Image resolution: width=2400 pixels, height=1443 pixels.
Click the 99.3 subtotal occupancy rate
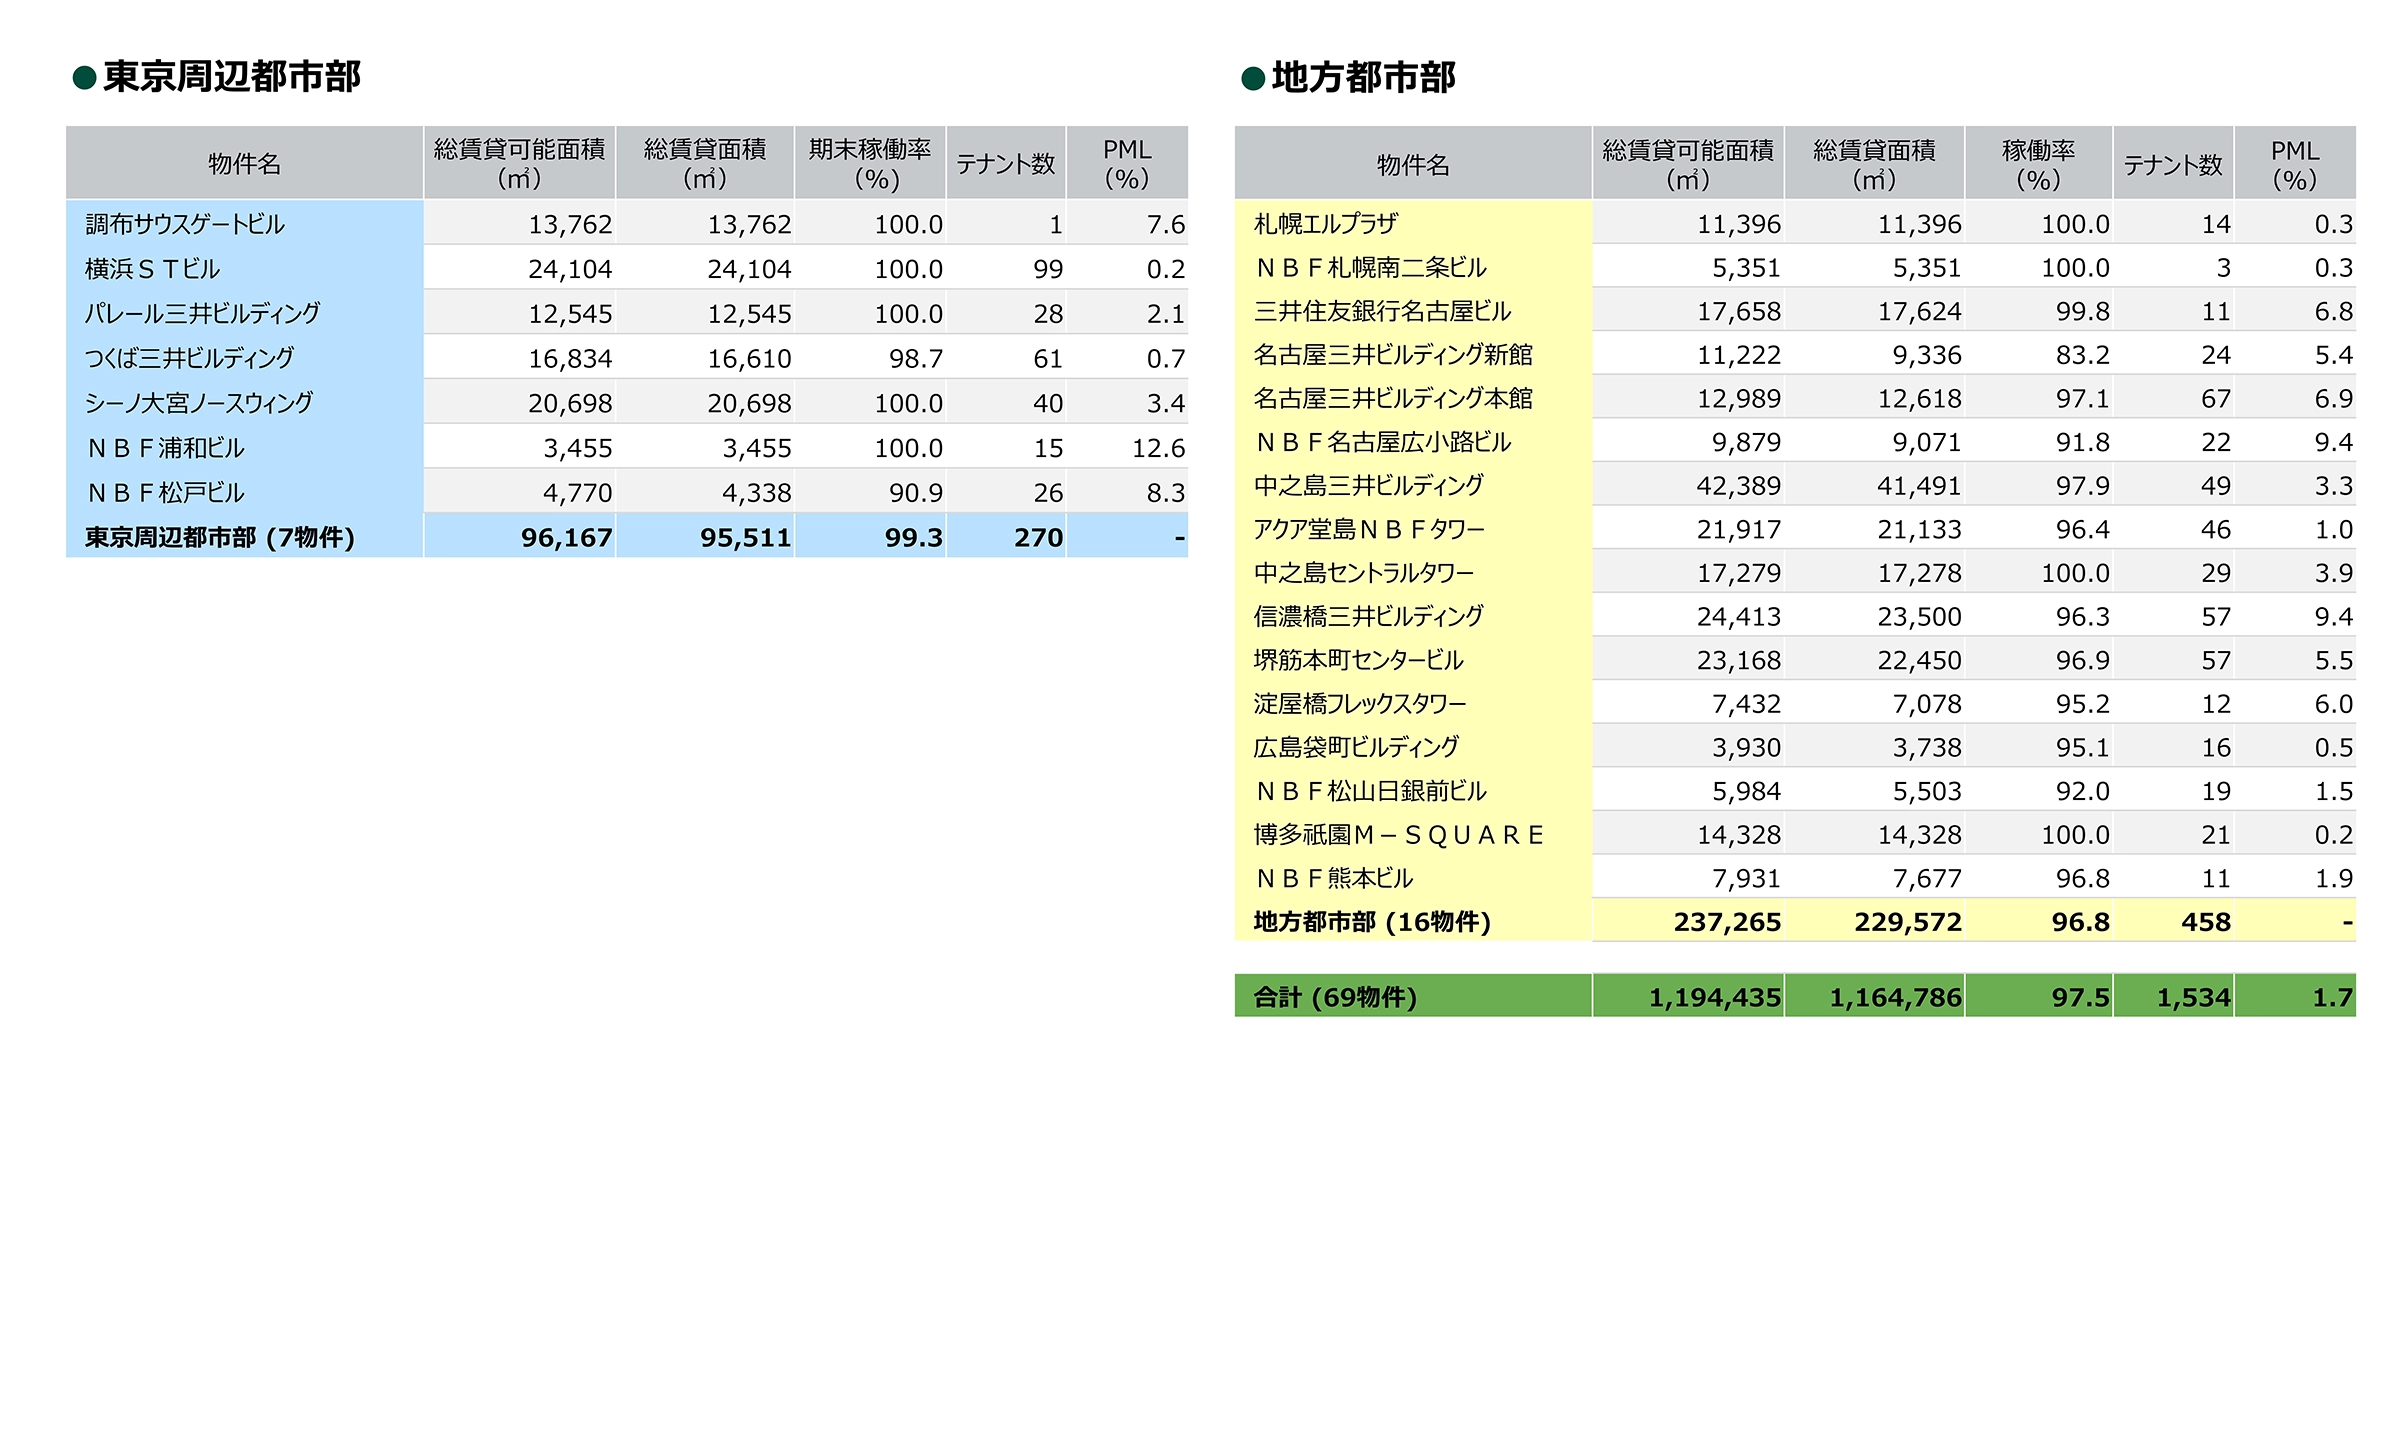coord(913,538)
